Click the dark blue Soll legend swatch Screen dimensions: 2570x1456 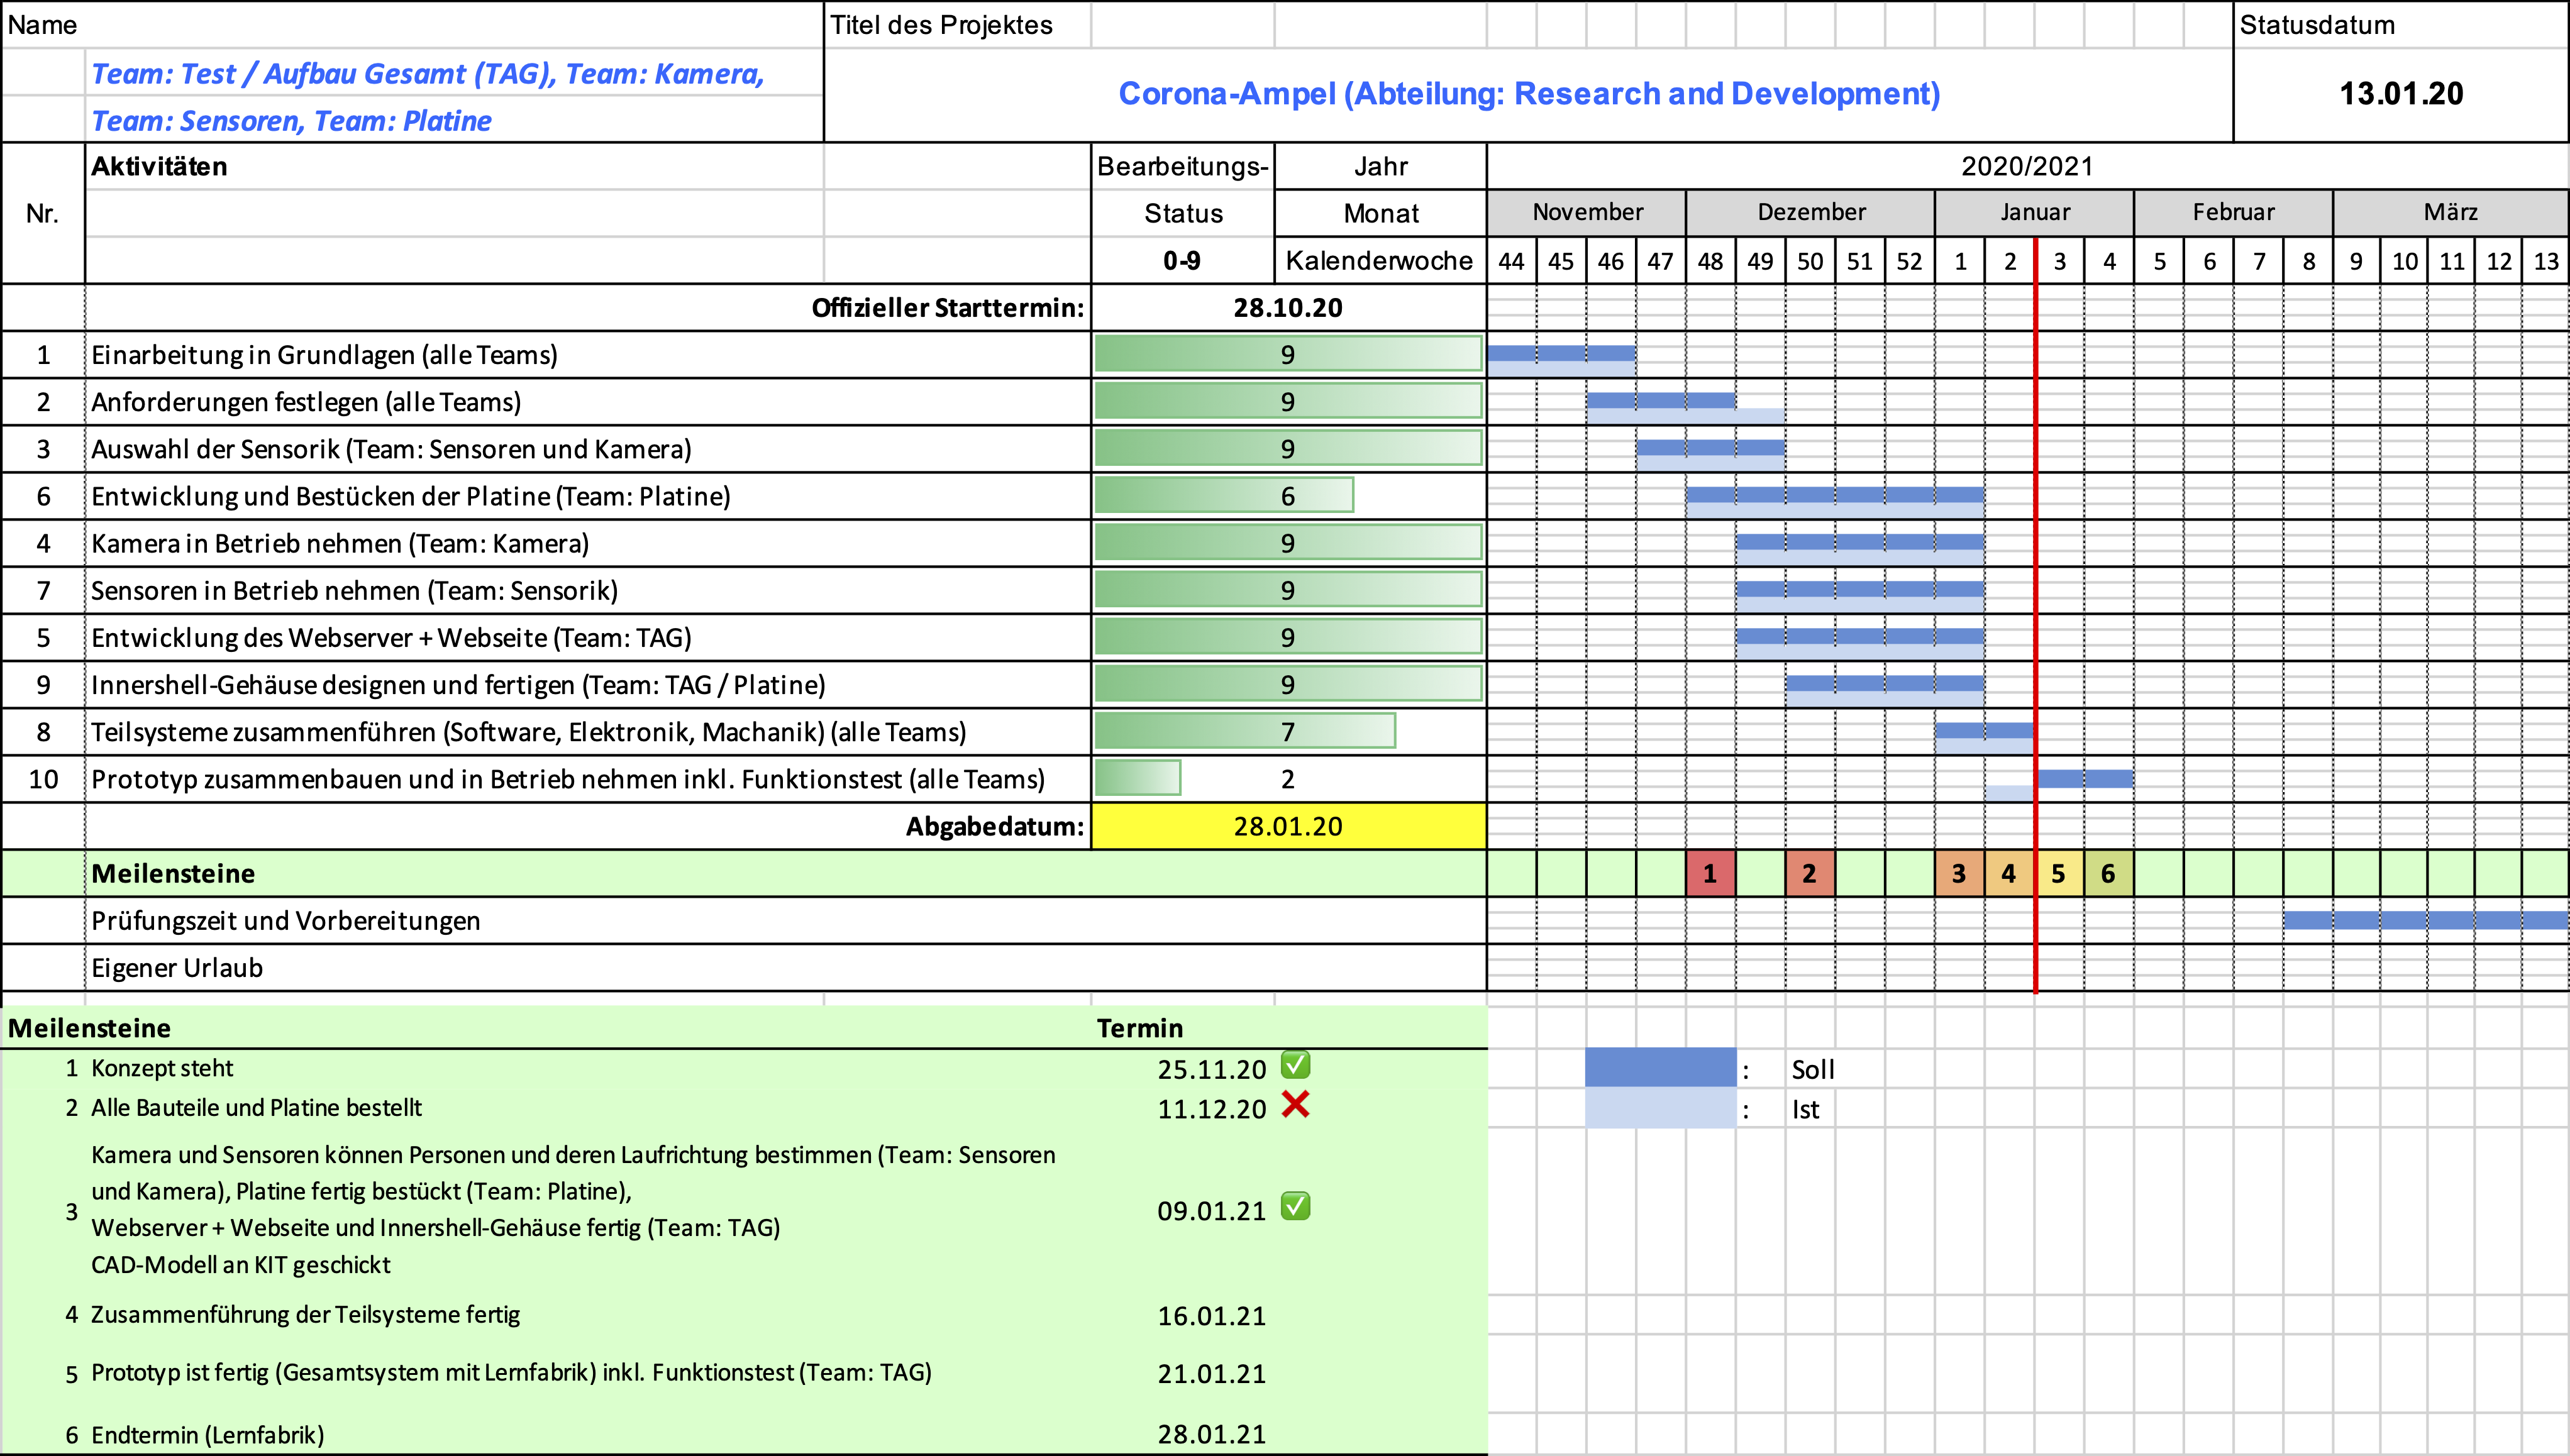tap(1660, 1067)
